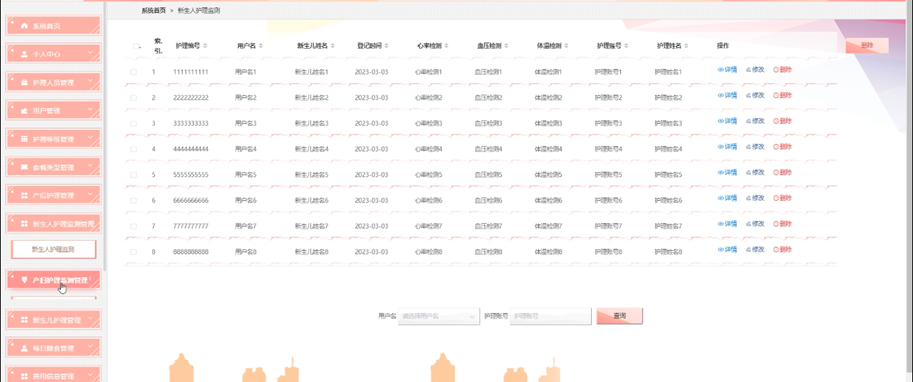Focus the 护理账号 search input
This screenshot has height=382, width=913.
point(550,316)
